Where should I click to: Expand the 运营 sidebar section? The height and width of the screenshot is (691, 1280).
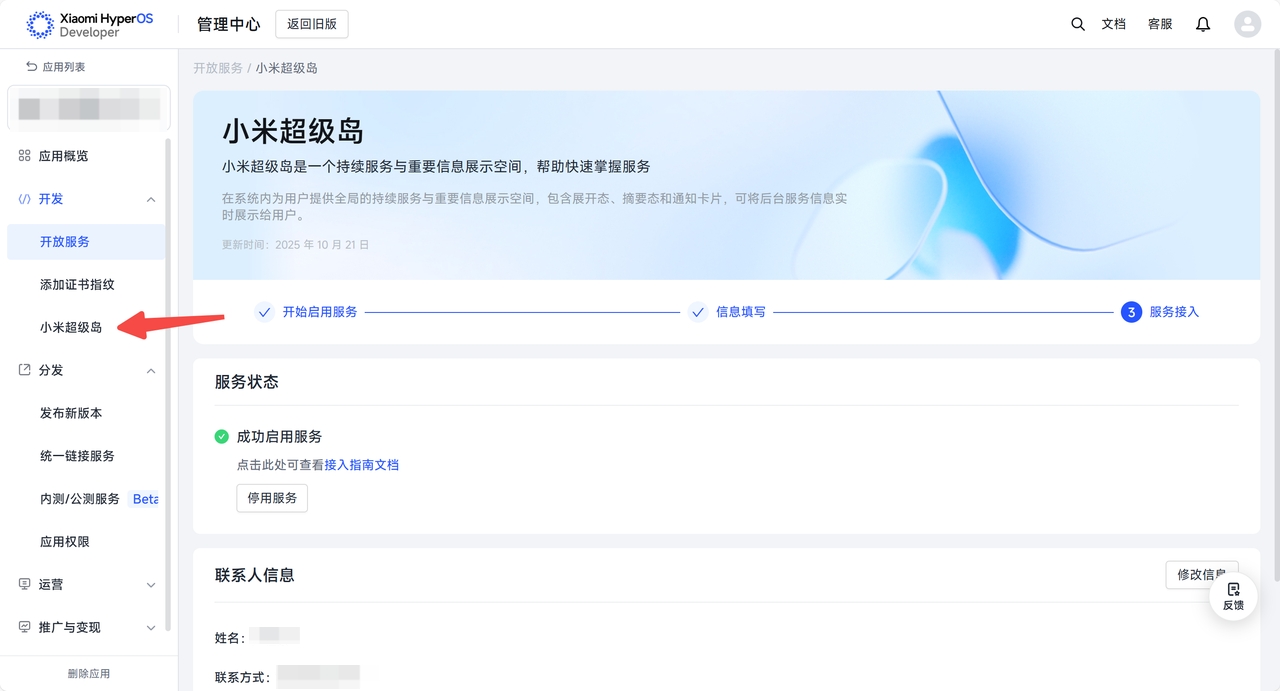[x=151, y=584]
